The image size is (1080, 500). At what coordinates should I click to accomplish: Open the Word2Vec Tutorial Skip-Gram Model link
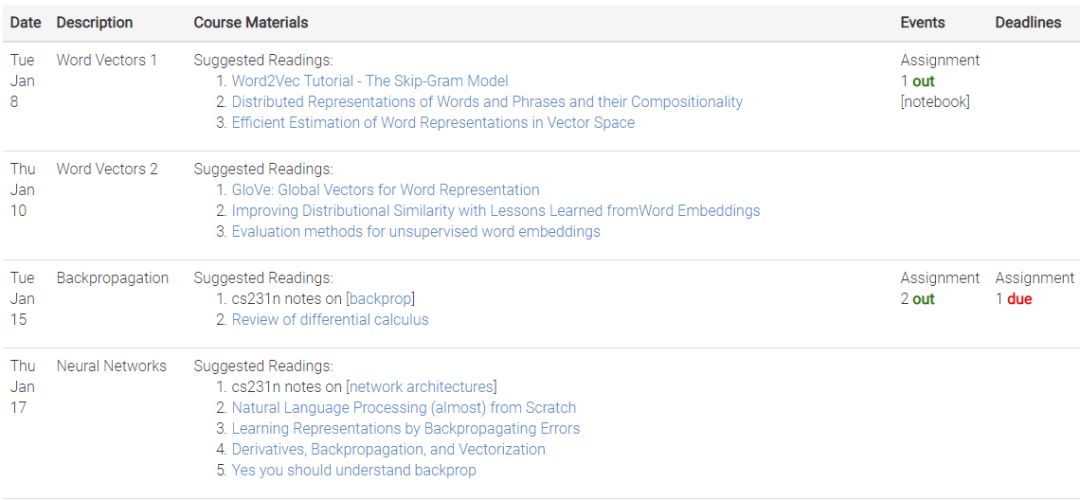[x=369, y=81]
